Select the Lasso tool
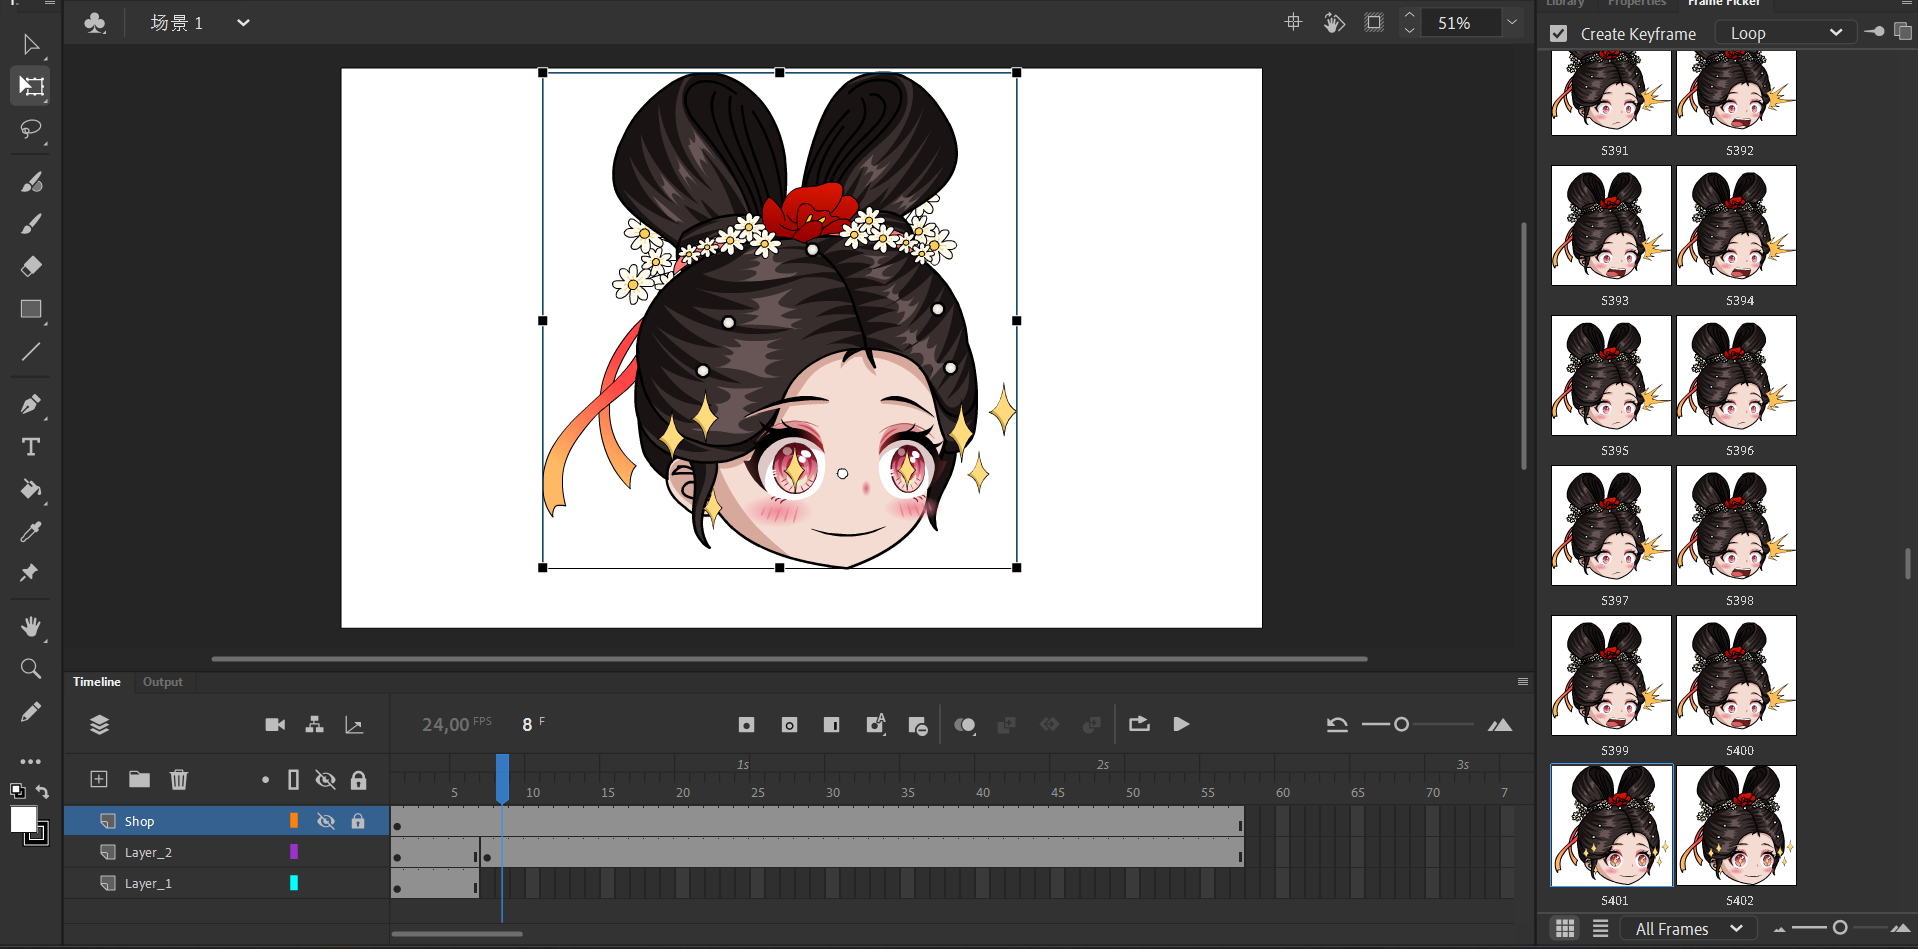This screenshot has width=1918, height=949. (31, 129)
